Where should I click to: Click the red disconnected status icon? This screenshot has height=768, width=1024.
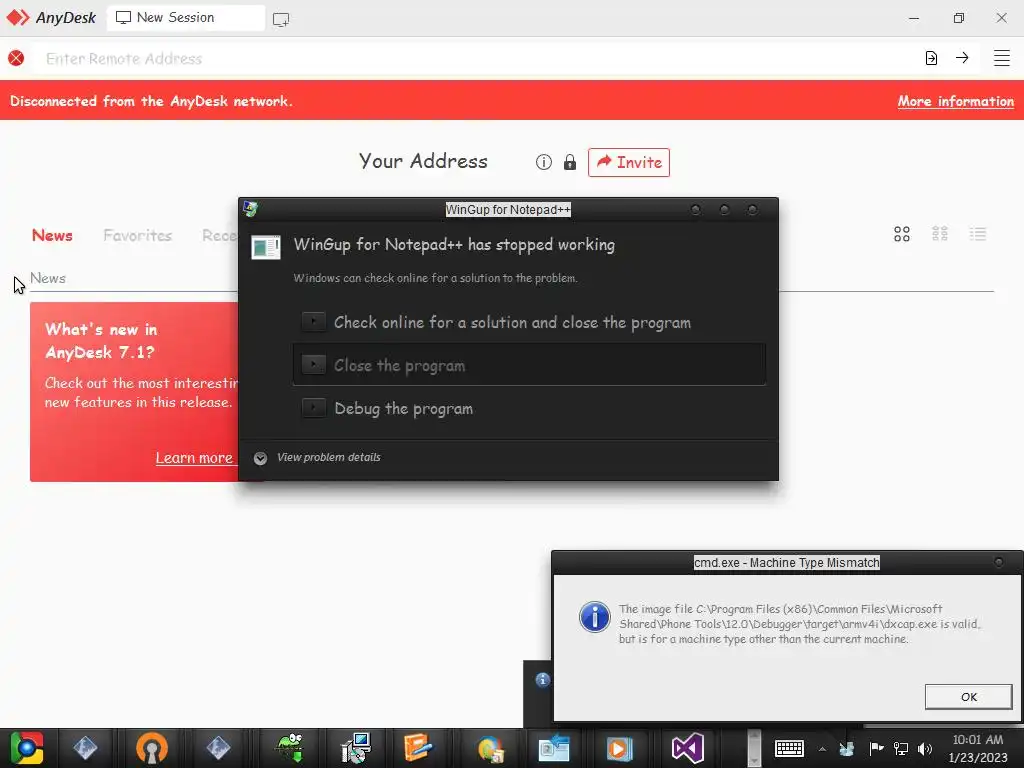click(x=16, y=58)
